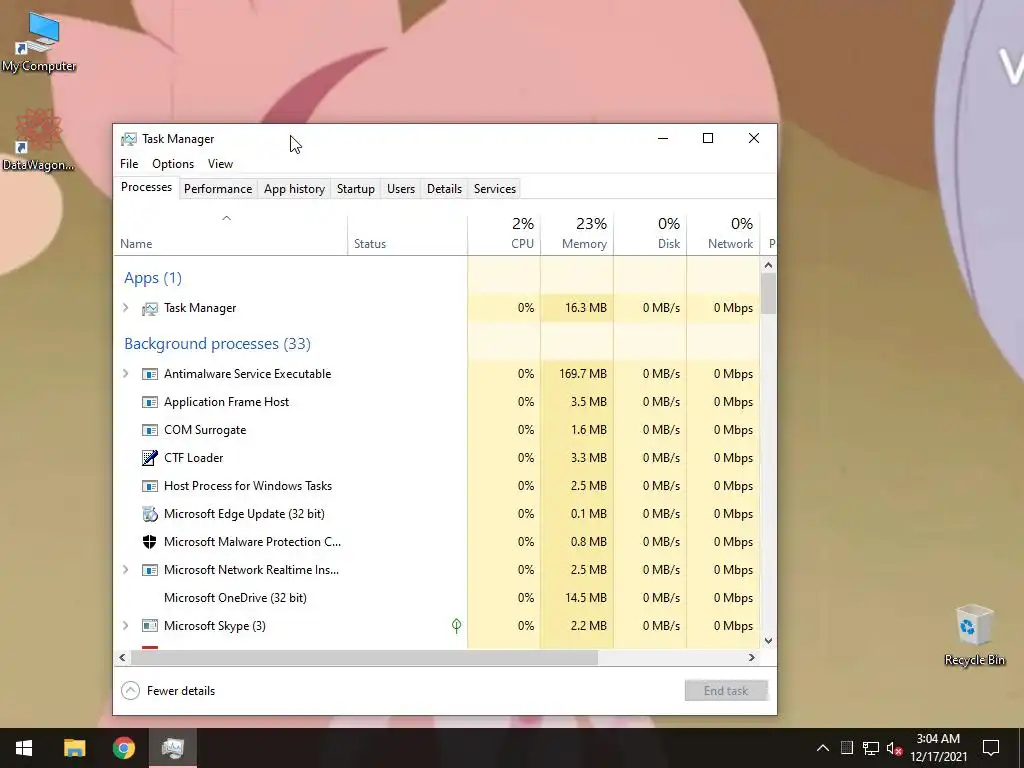1024x768 pixels.
Task: Expand the Task Manager app group
Action: (126, 308)
